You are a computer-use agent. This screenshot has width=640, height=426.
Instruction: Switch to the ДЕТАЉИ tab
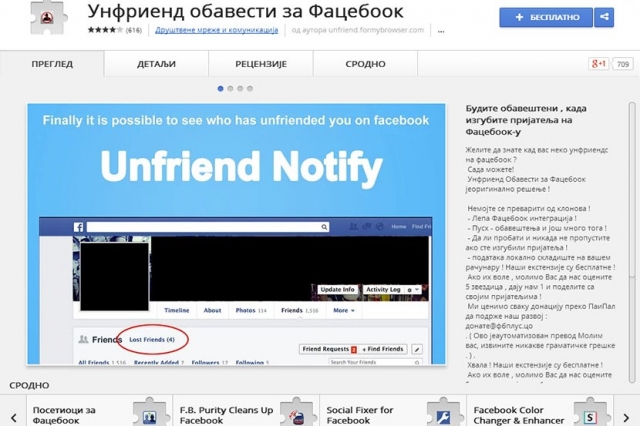156,64
